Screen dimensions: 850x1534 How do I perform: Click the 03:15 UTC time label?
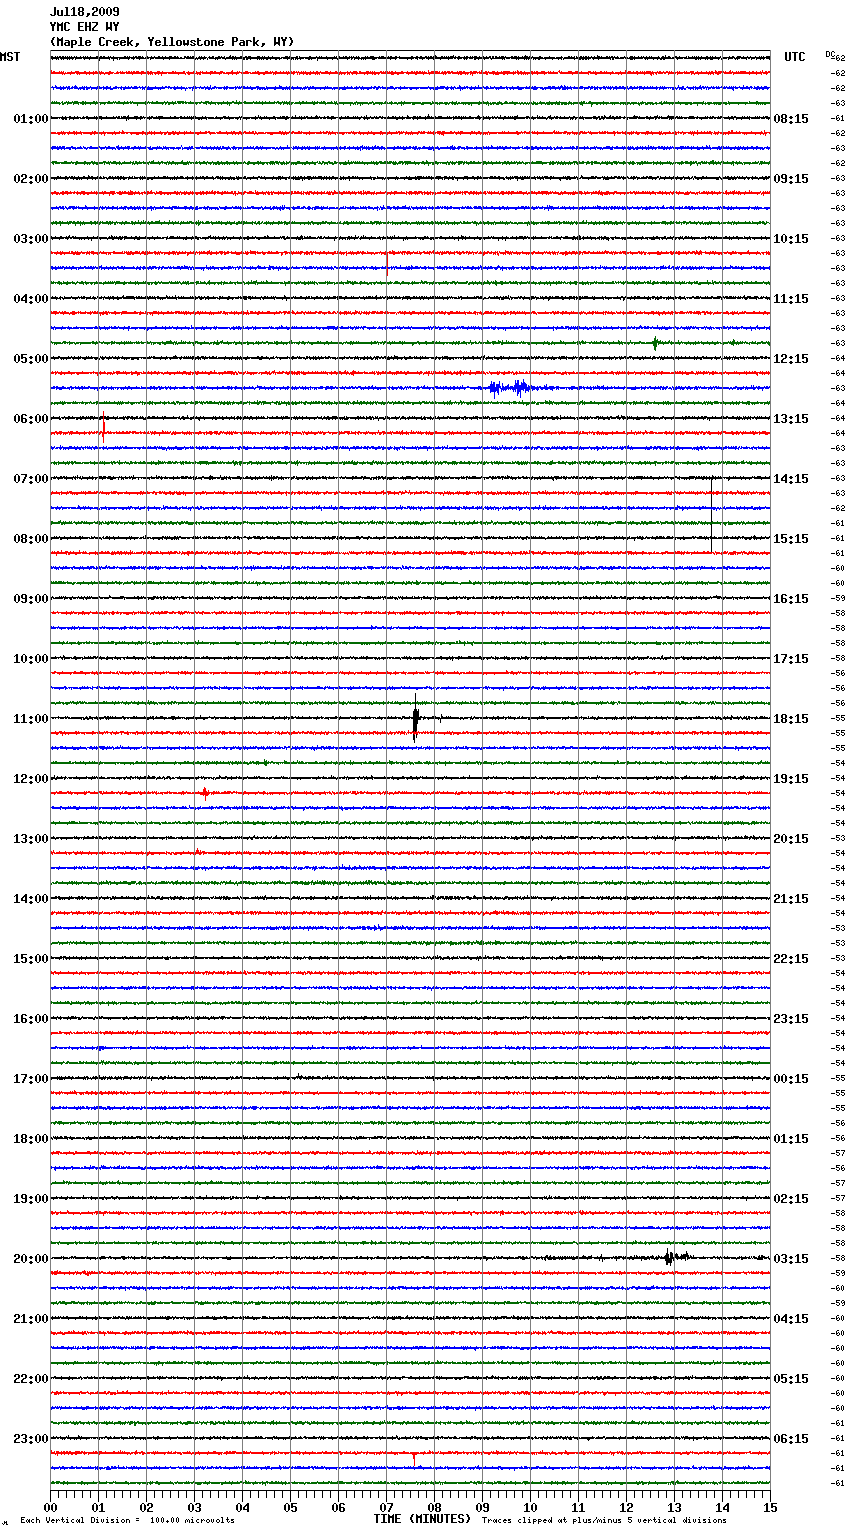tap(791, 1259)
